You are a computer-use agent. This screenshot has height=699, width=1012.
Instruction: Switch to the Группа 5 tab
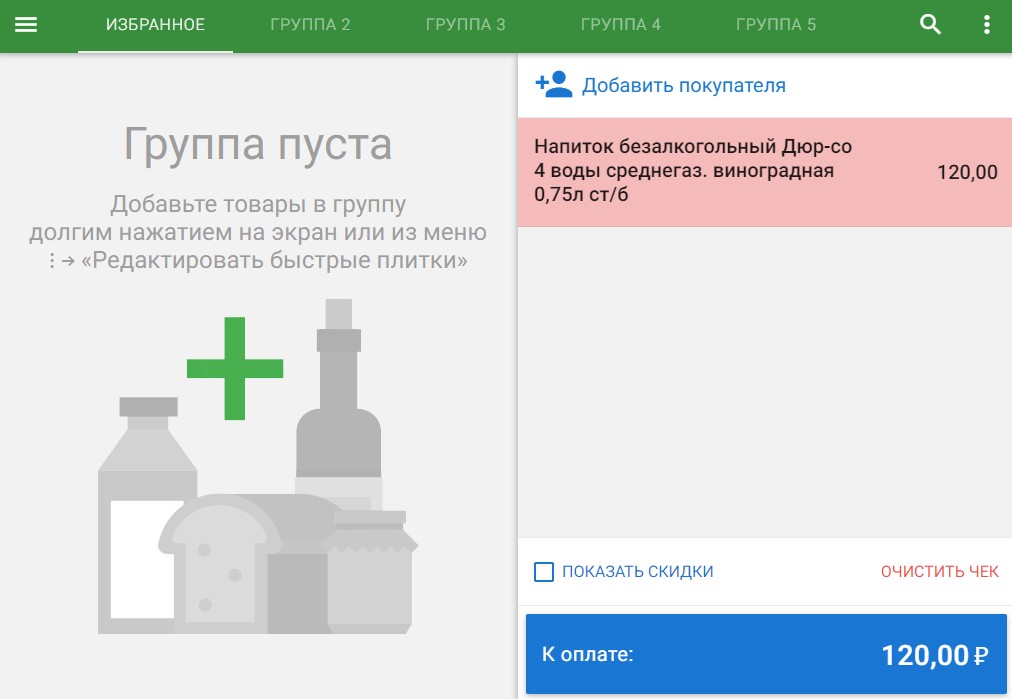click(775, 25)
